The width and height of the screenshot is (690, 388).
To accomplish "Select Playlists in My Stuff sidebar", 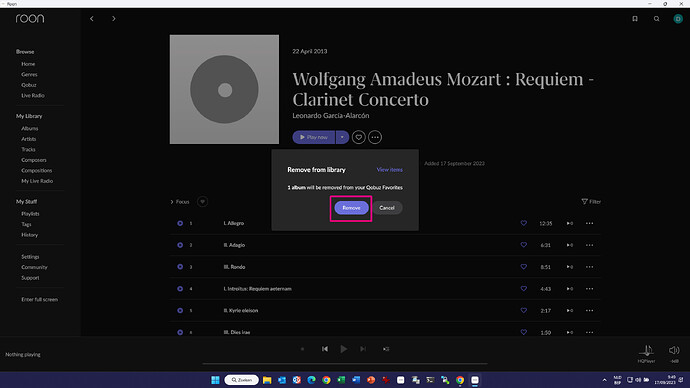I will (x=30, y=214).
